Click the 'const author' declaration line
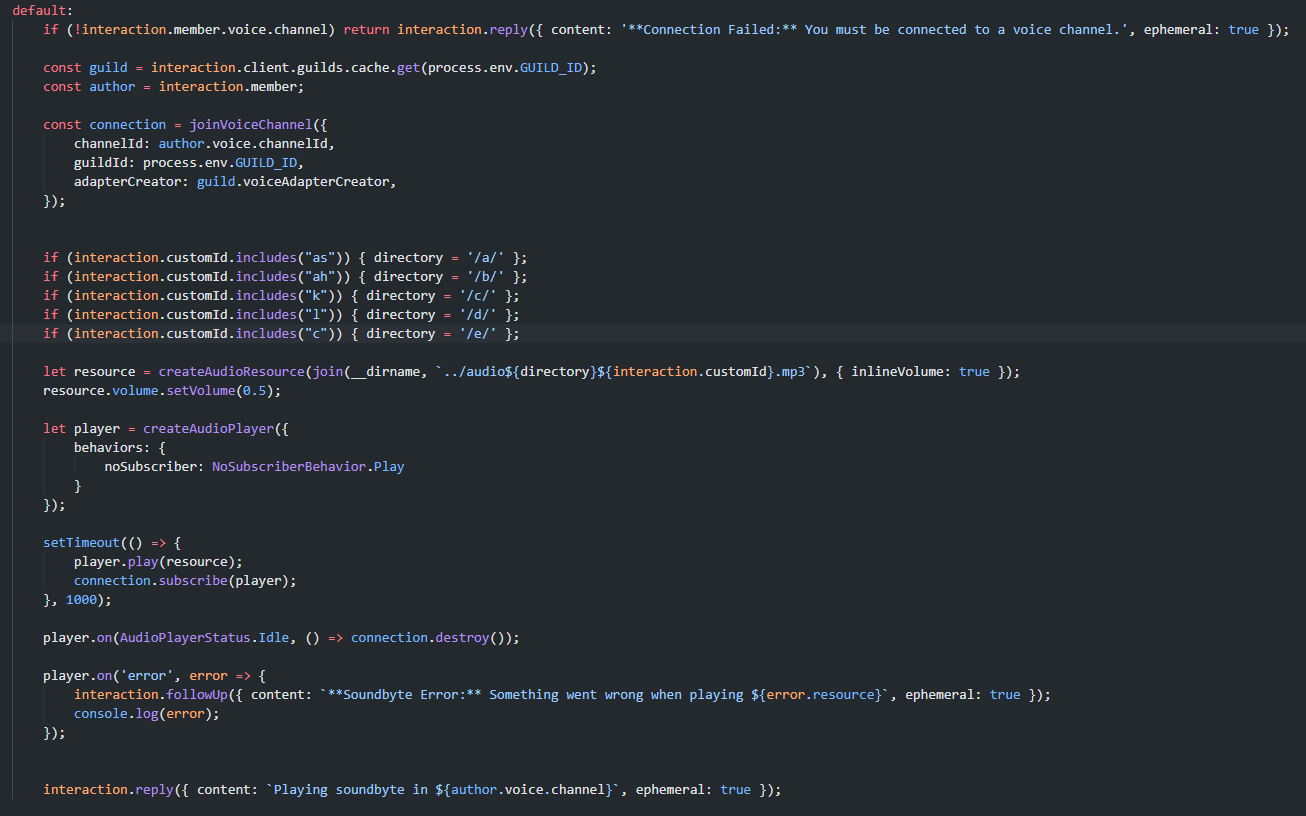The width and height of the screenshot is (1306, 816). coord(173,86)
